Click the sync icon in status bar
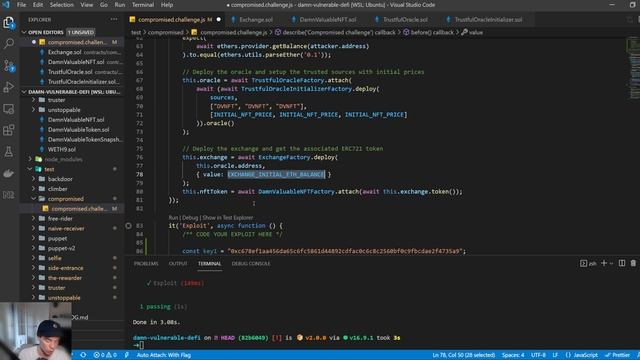640x360 pixels. pos(83,355)
